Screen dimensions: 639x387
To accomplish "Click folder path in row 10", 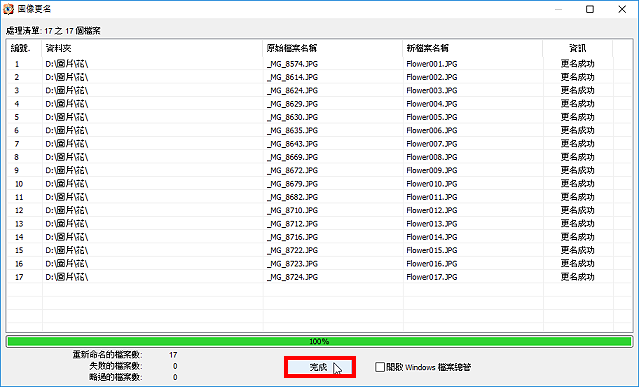I will 66,184.
